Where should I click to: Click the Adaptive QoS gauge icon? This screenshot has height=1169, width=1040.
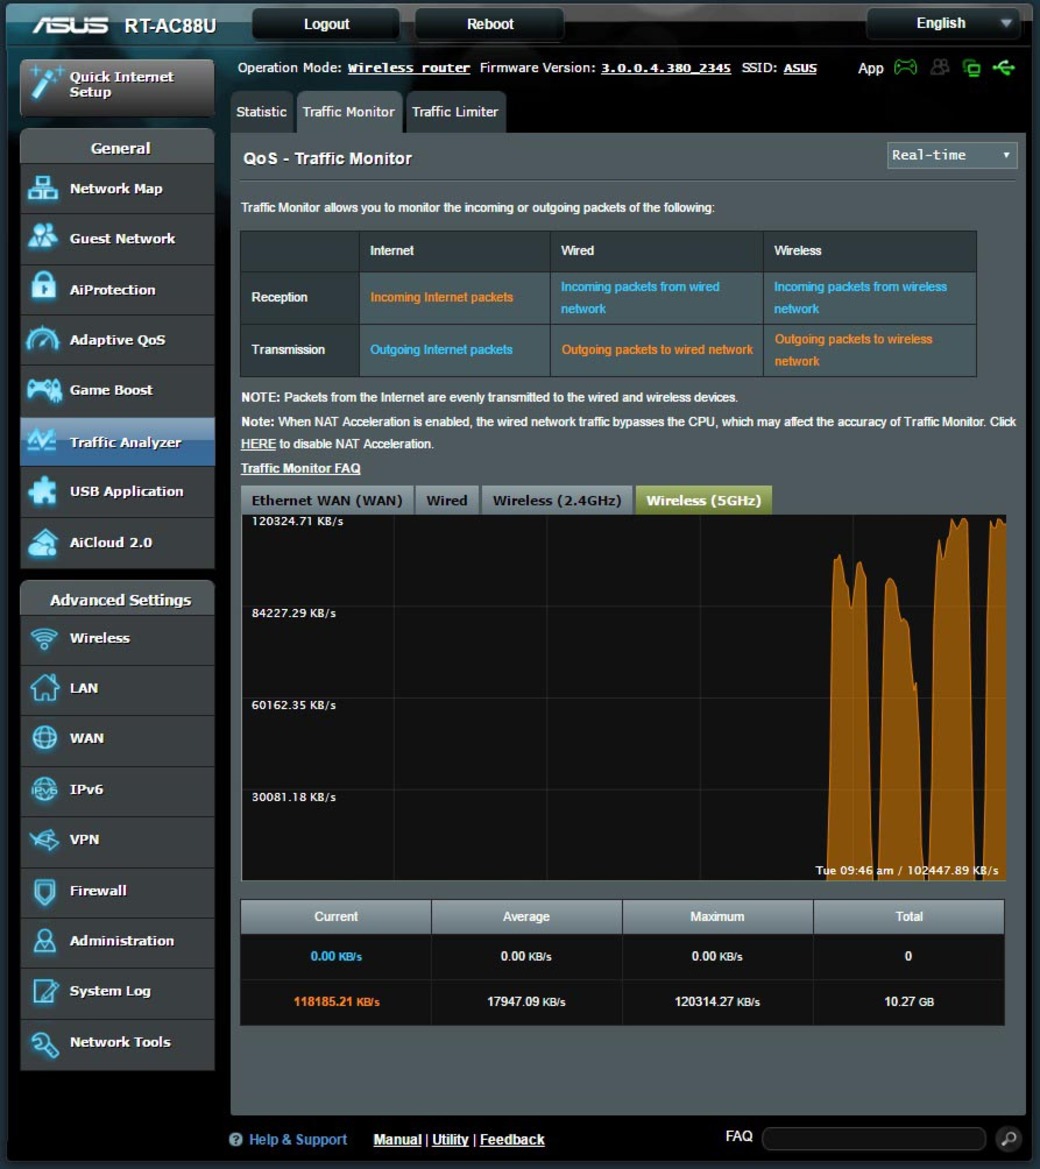(42, 339)
